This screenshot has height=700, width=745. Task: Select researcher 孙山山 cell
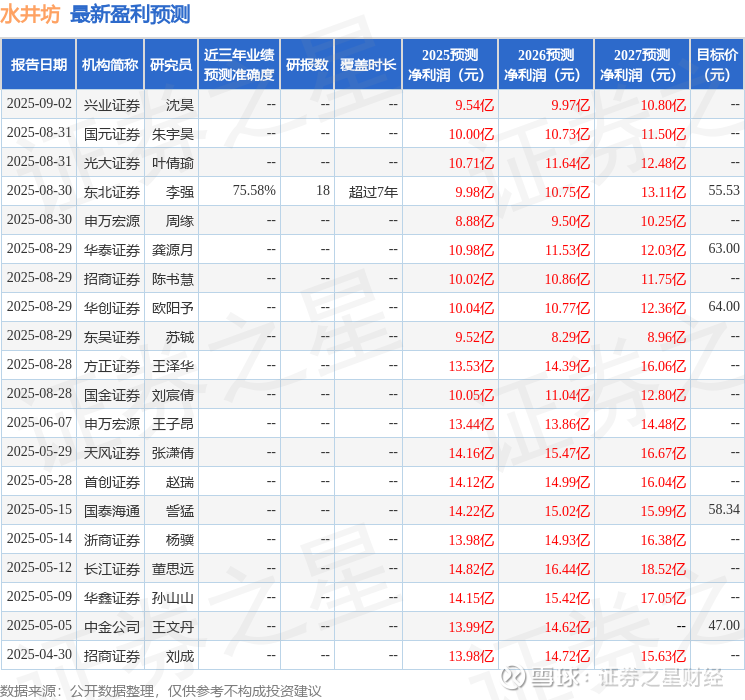pyautogui.click(x=173, y=598)
